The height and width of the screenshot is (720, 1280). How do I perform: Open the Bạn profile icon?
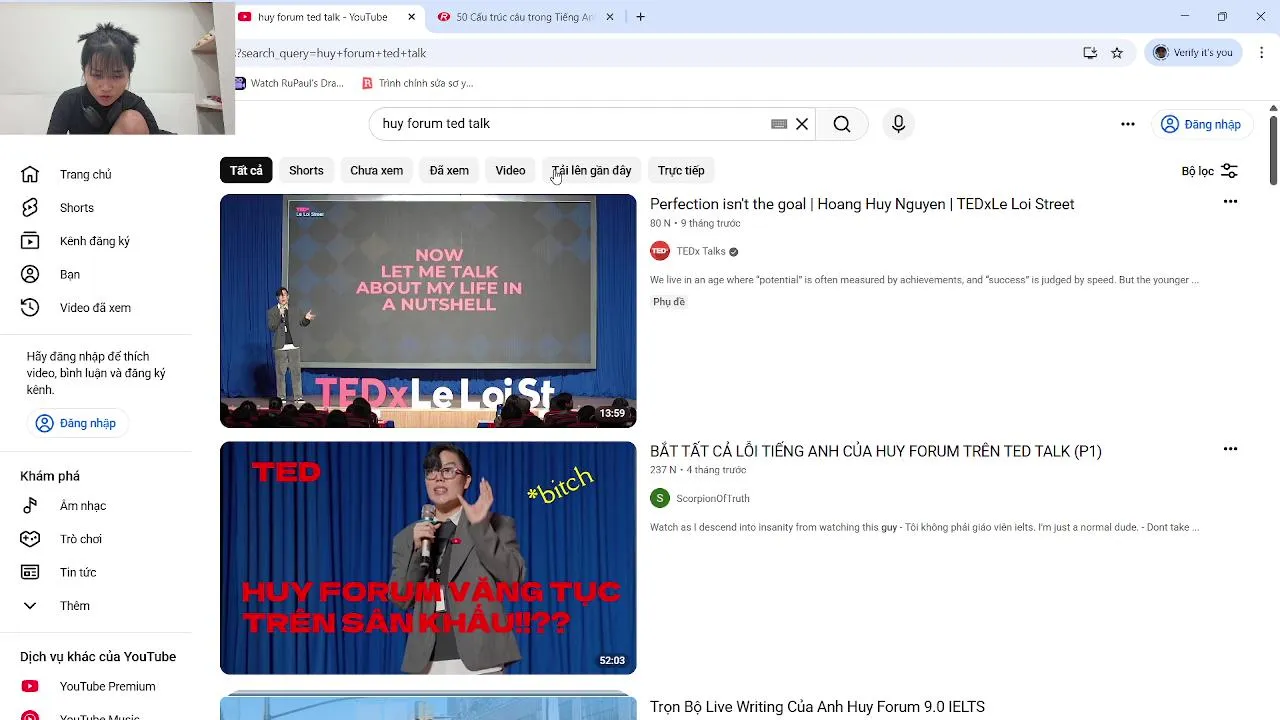(30, 274)
